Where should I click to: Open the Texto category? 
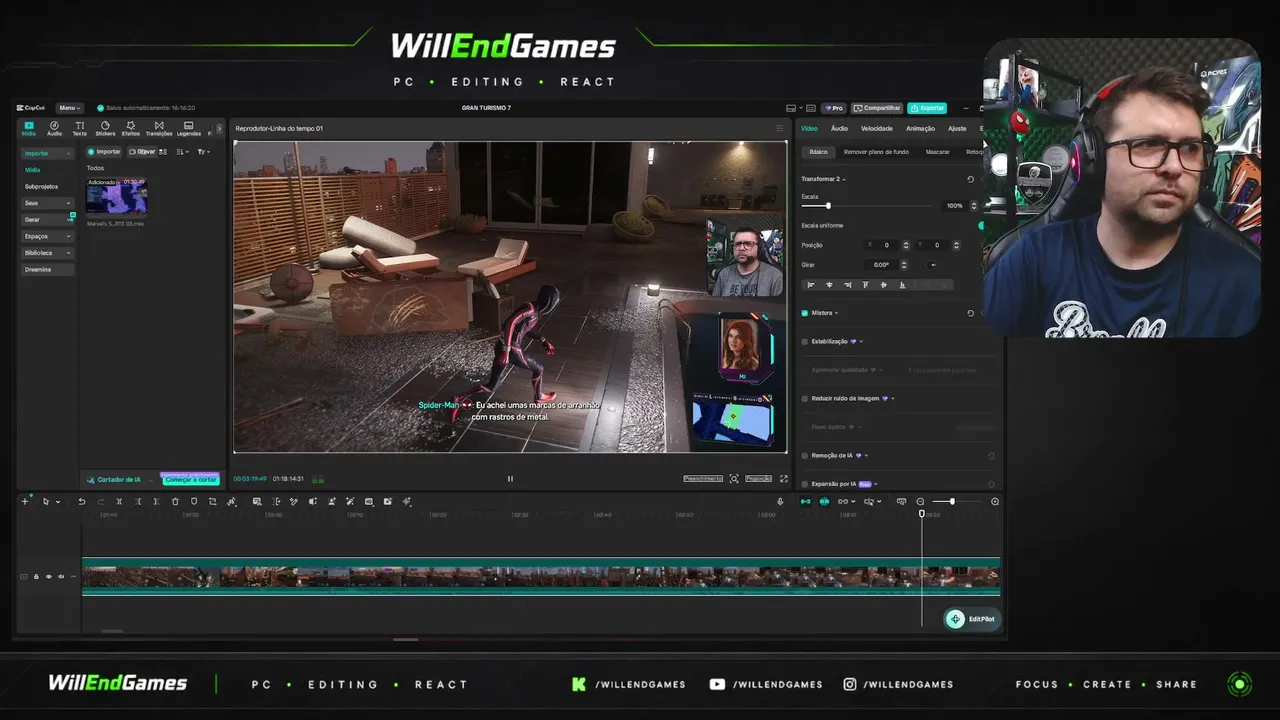click(x=80, y=128)
